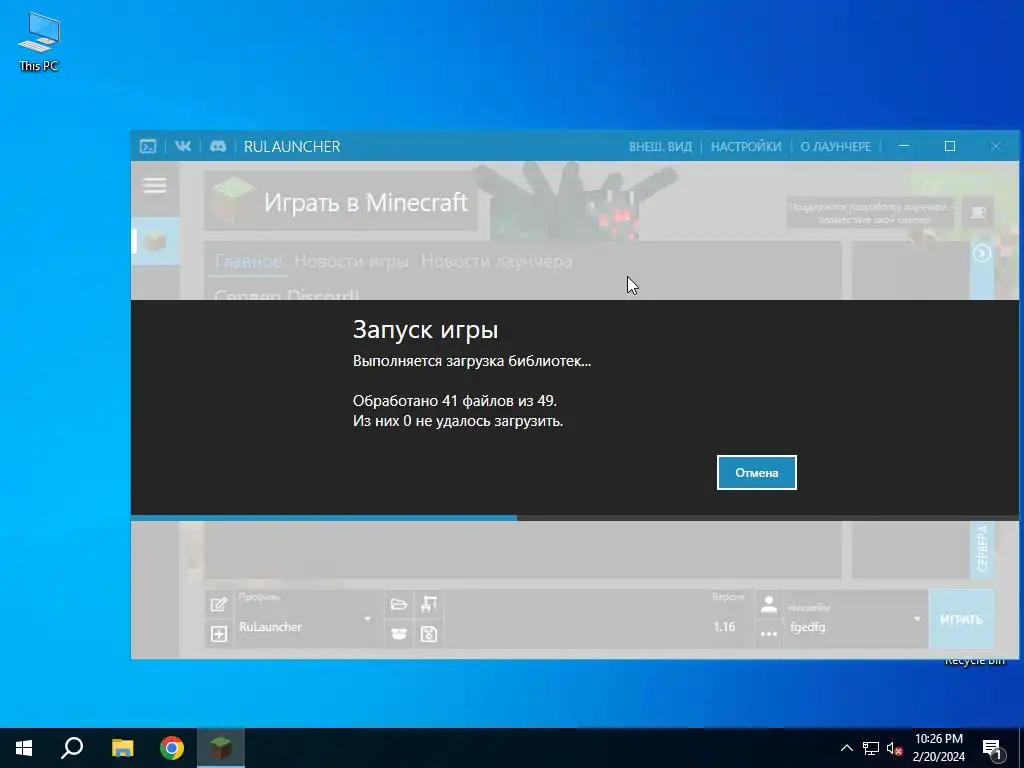This screenshot has width=1024, height=768.
Task: Open НАСТРОЙКИ settings menu
Action: [x=746, y=146]
